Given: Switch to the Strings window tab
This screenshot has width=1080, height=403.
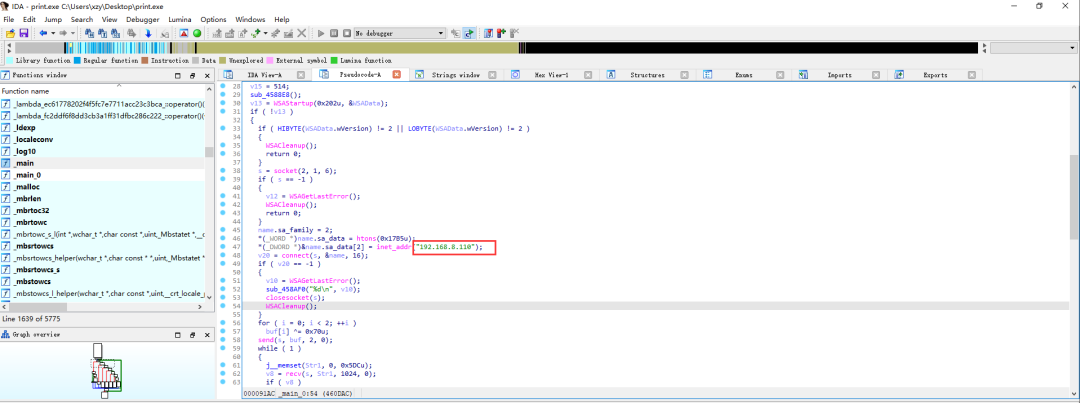Looking at the screenshot, I should coord(455,75).
